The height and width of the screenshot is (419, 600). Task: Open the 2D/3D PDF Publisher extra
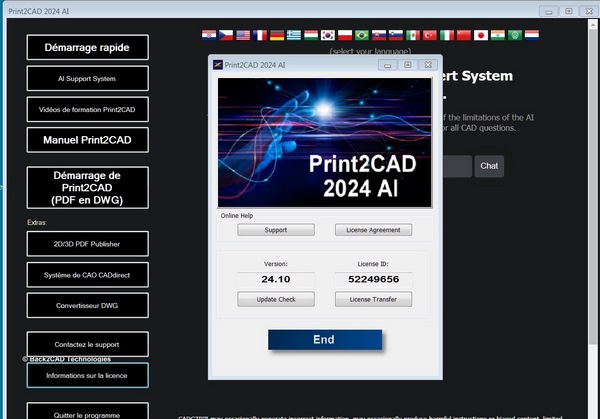click(88, 244)
